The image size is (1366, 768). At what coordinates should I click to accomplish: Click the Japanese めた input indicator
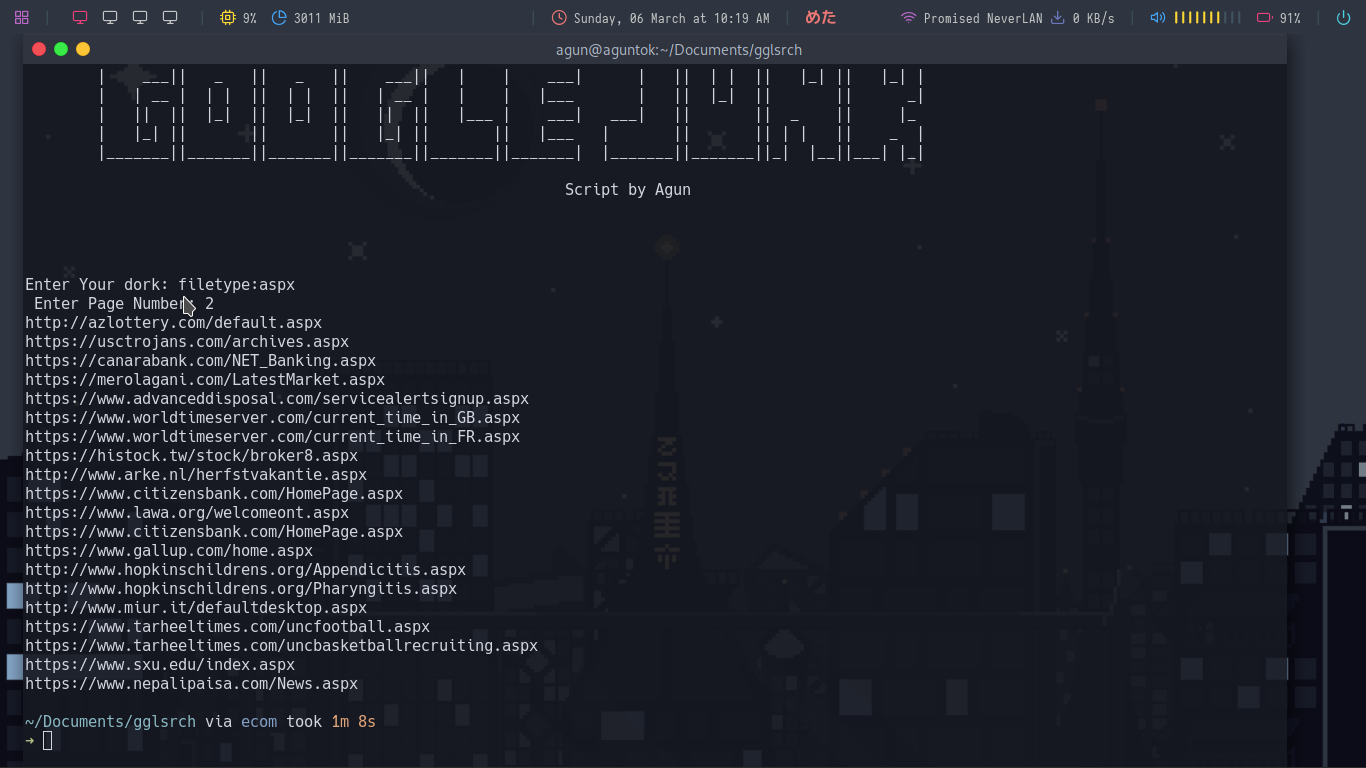click(x=821, y=18)
